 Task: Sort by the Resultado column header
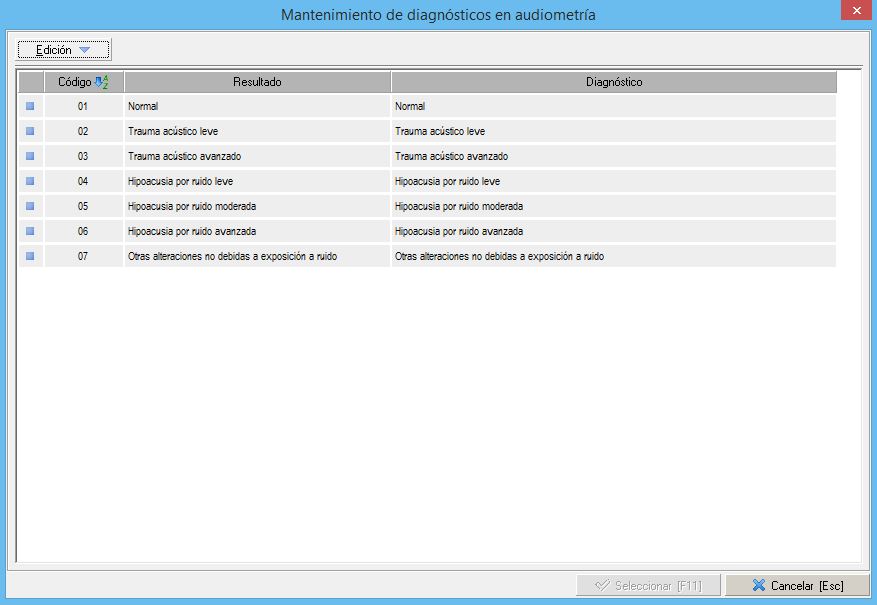[257, 82]
